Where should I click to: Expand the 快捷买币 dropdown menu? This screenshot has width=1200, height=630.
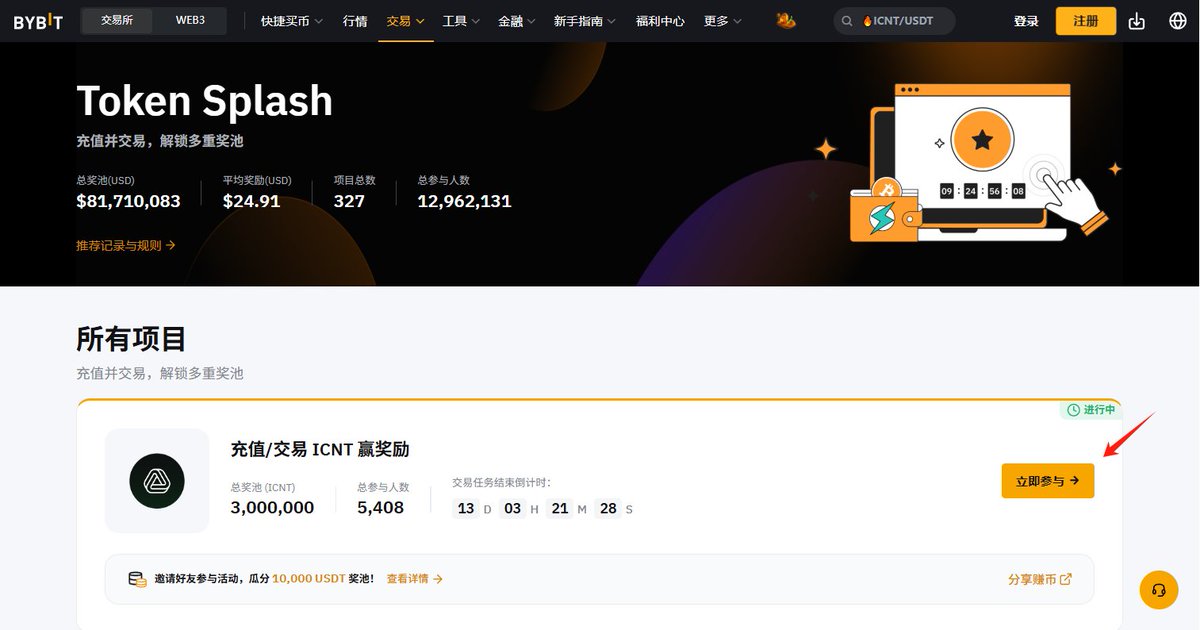(x=291, y=21)
